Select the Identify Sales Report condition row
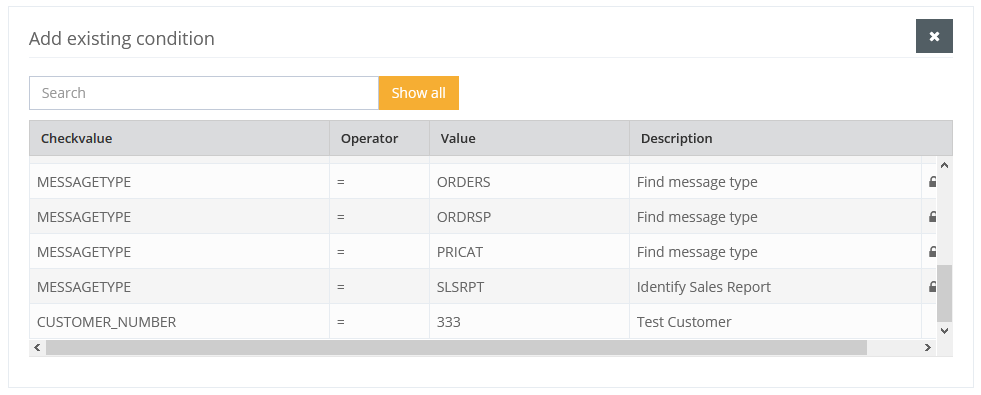Image resolution: width=981 pixels, height=395 pixels. 483,287
